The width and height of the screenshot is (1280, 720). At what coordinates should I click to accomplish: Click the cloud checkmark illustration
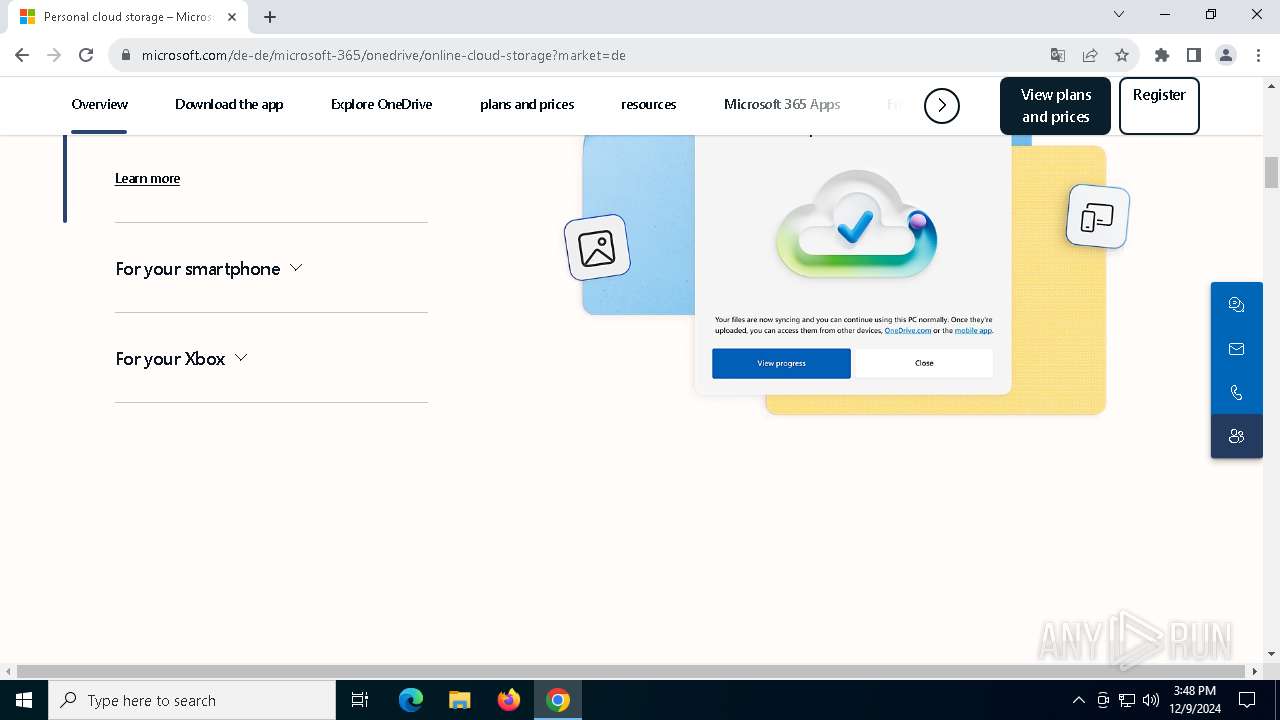pos(856,223)
